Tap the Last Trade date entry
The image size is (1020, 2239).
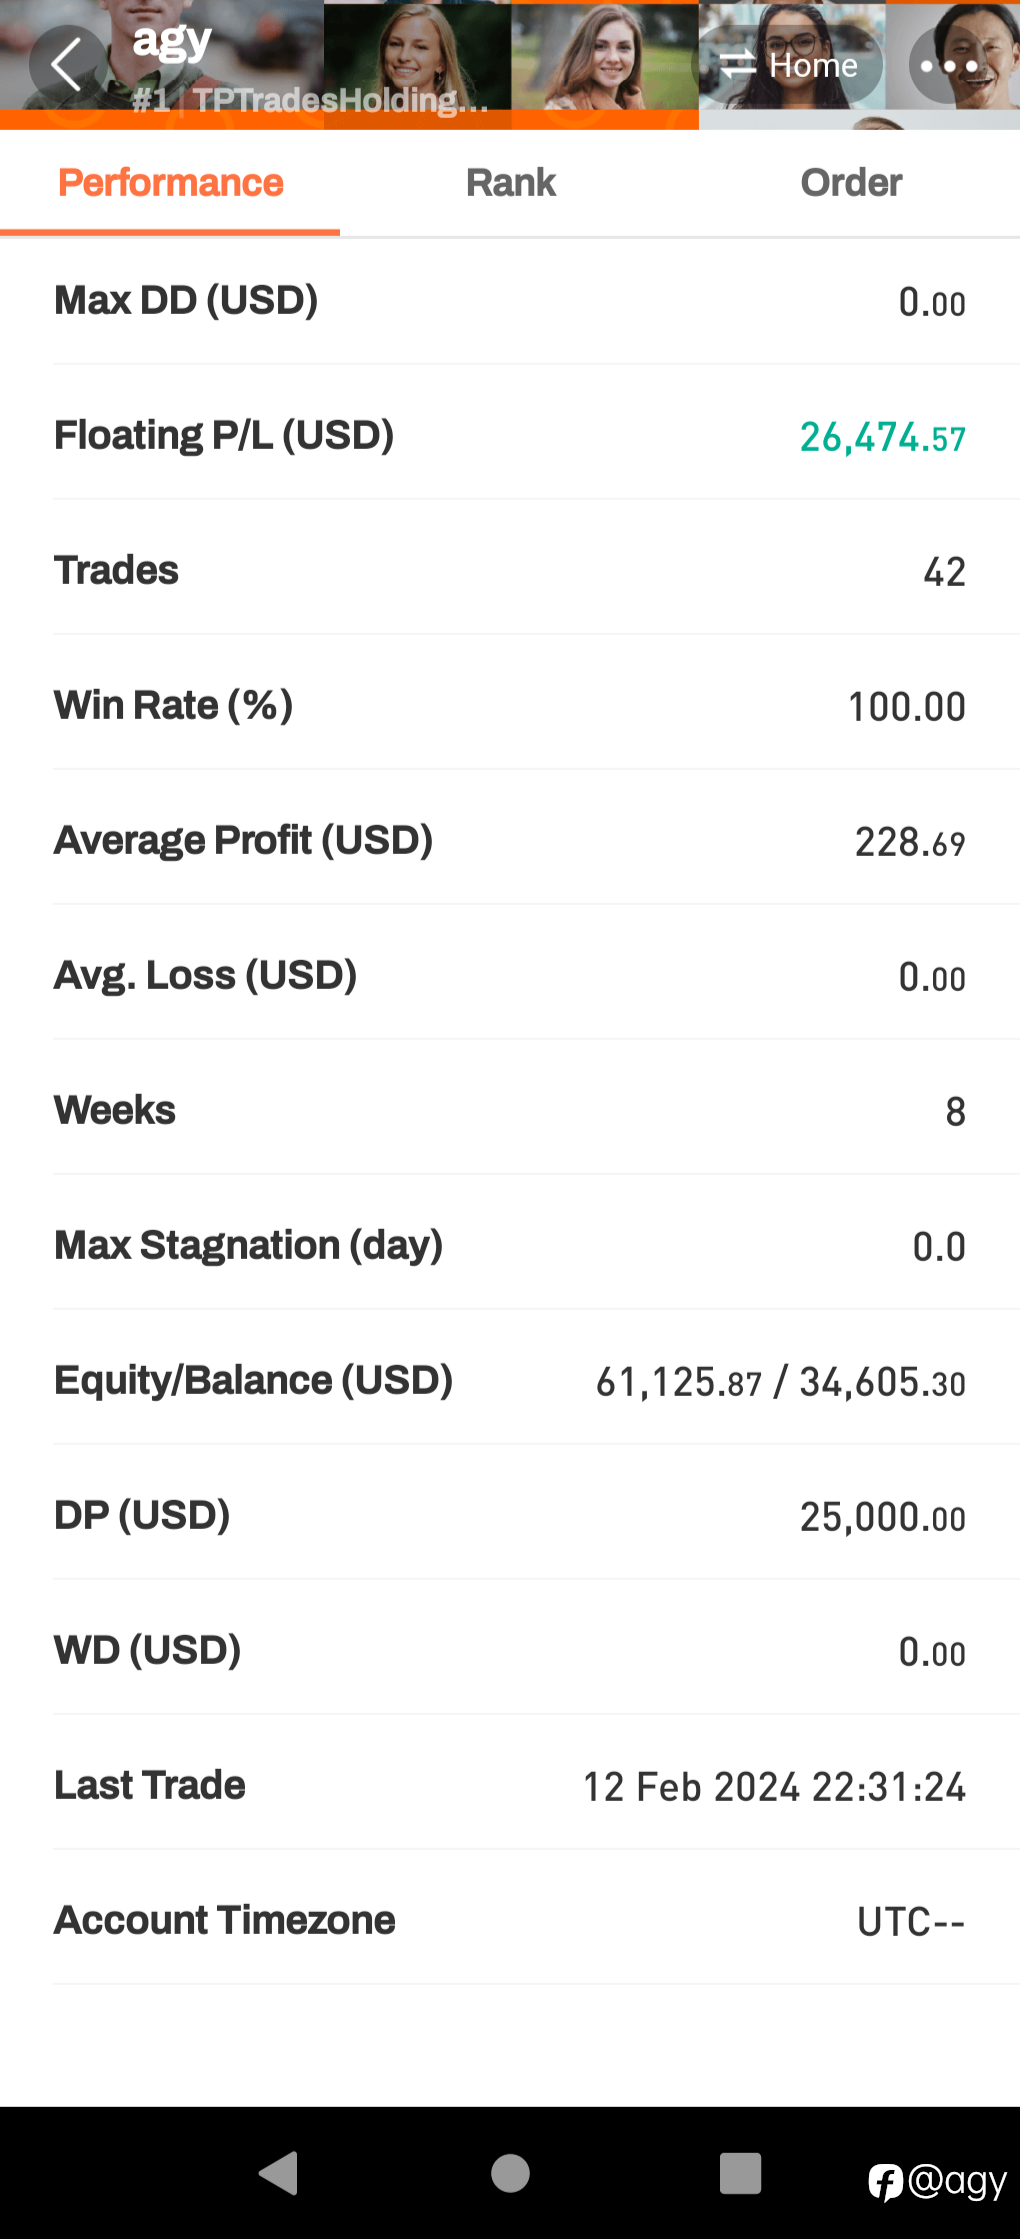click(x=774, y=1787)
